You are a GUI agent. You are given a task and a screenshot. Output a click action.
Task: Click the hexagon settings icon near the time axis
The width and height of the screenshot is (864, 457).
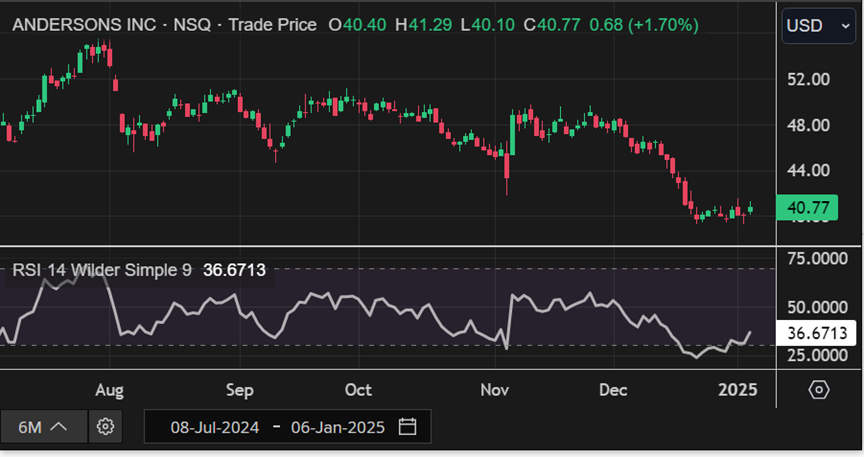tap(819, 390)
